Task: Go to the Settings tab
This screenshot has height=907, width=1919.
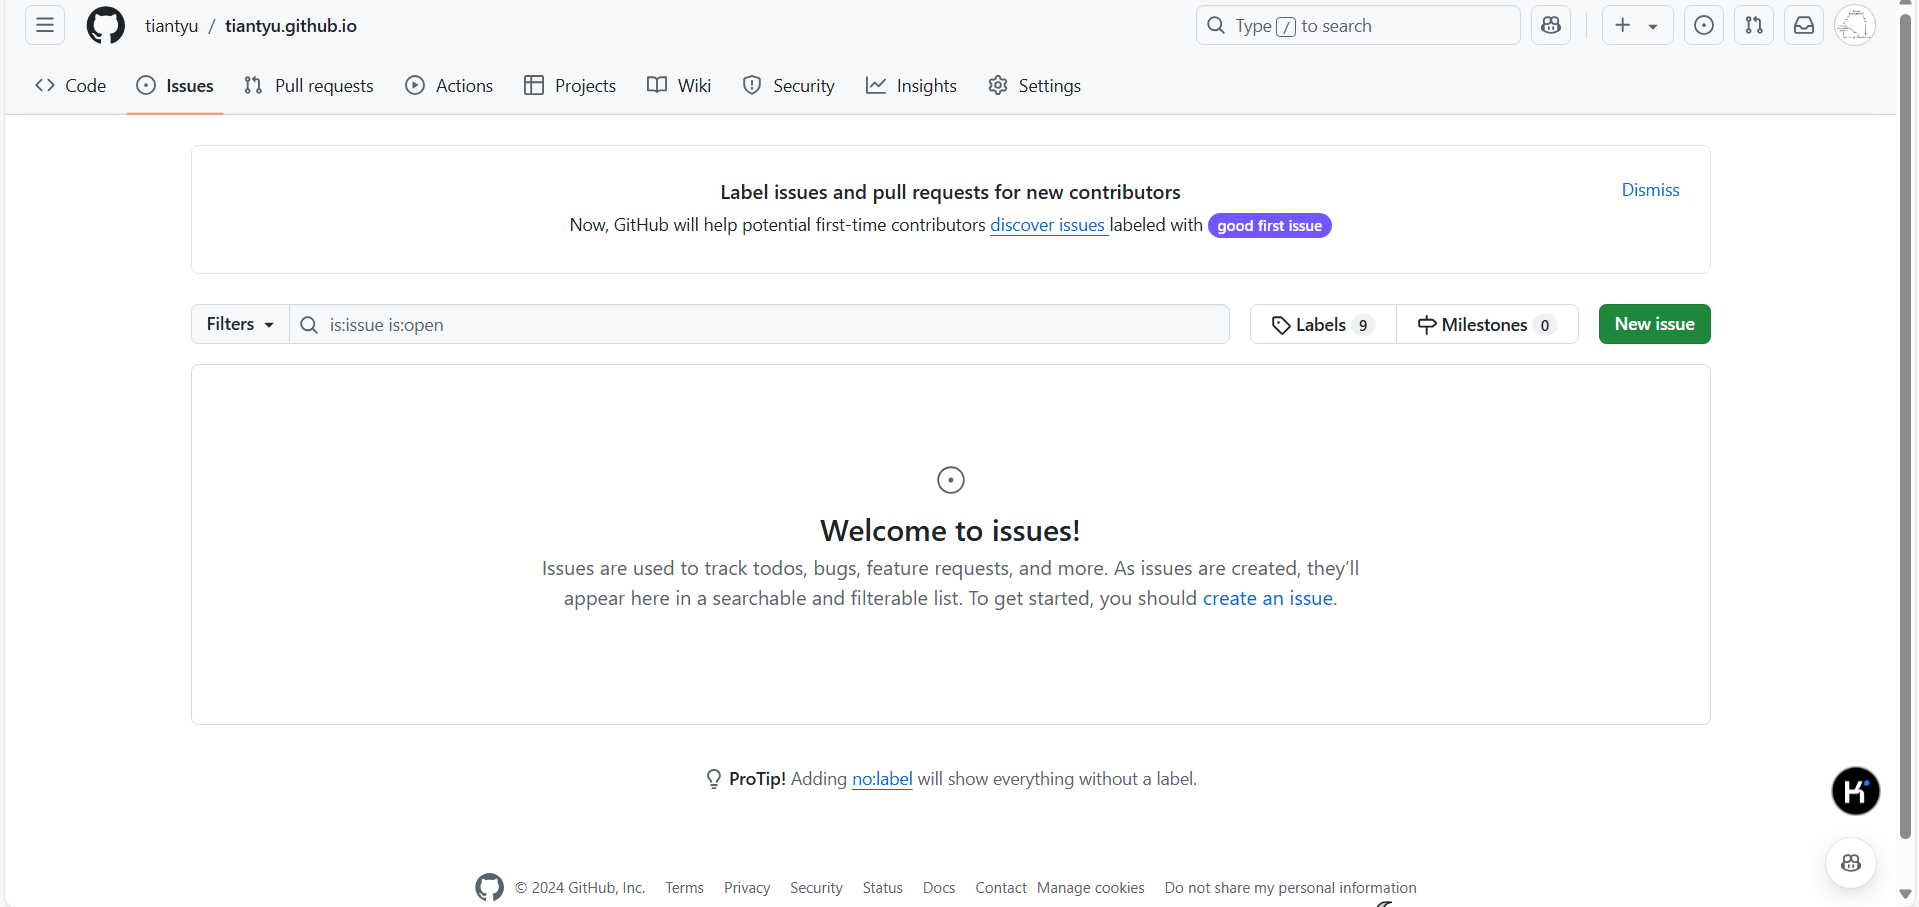Action: click(1034, 86)
